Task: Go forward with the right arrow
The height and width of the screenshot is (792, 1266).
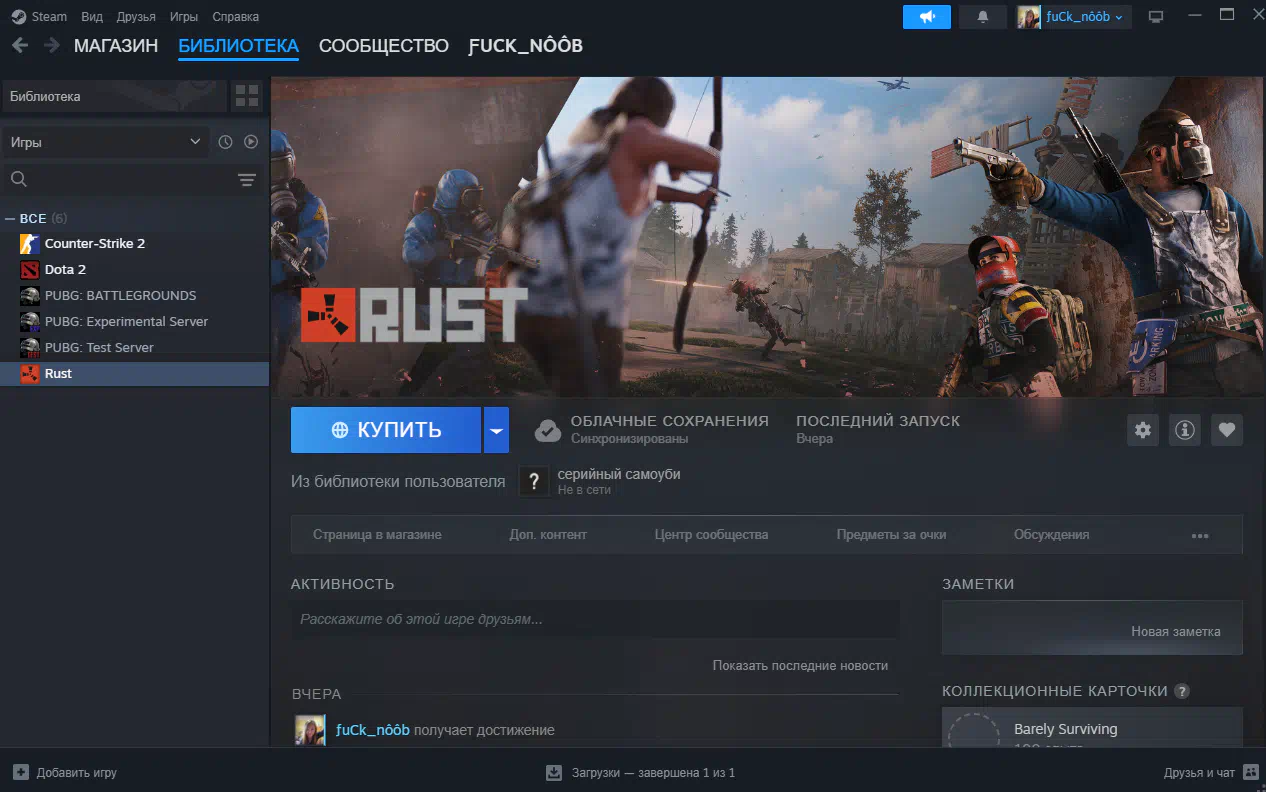Action: [50, 45]
